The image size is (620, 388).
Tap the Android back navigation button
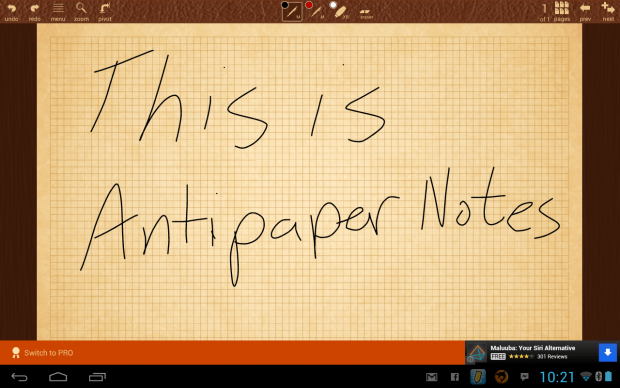(x=19, y=377)
